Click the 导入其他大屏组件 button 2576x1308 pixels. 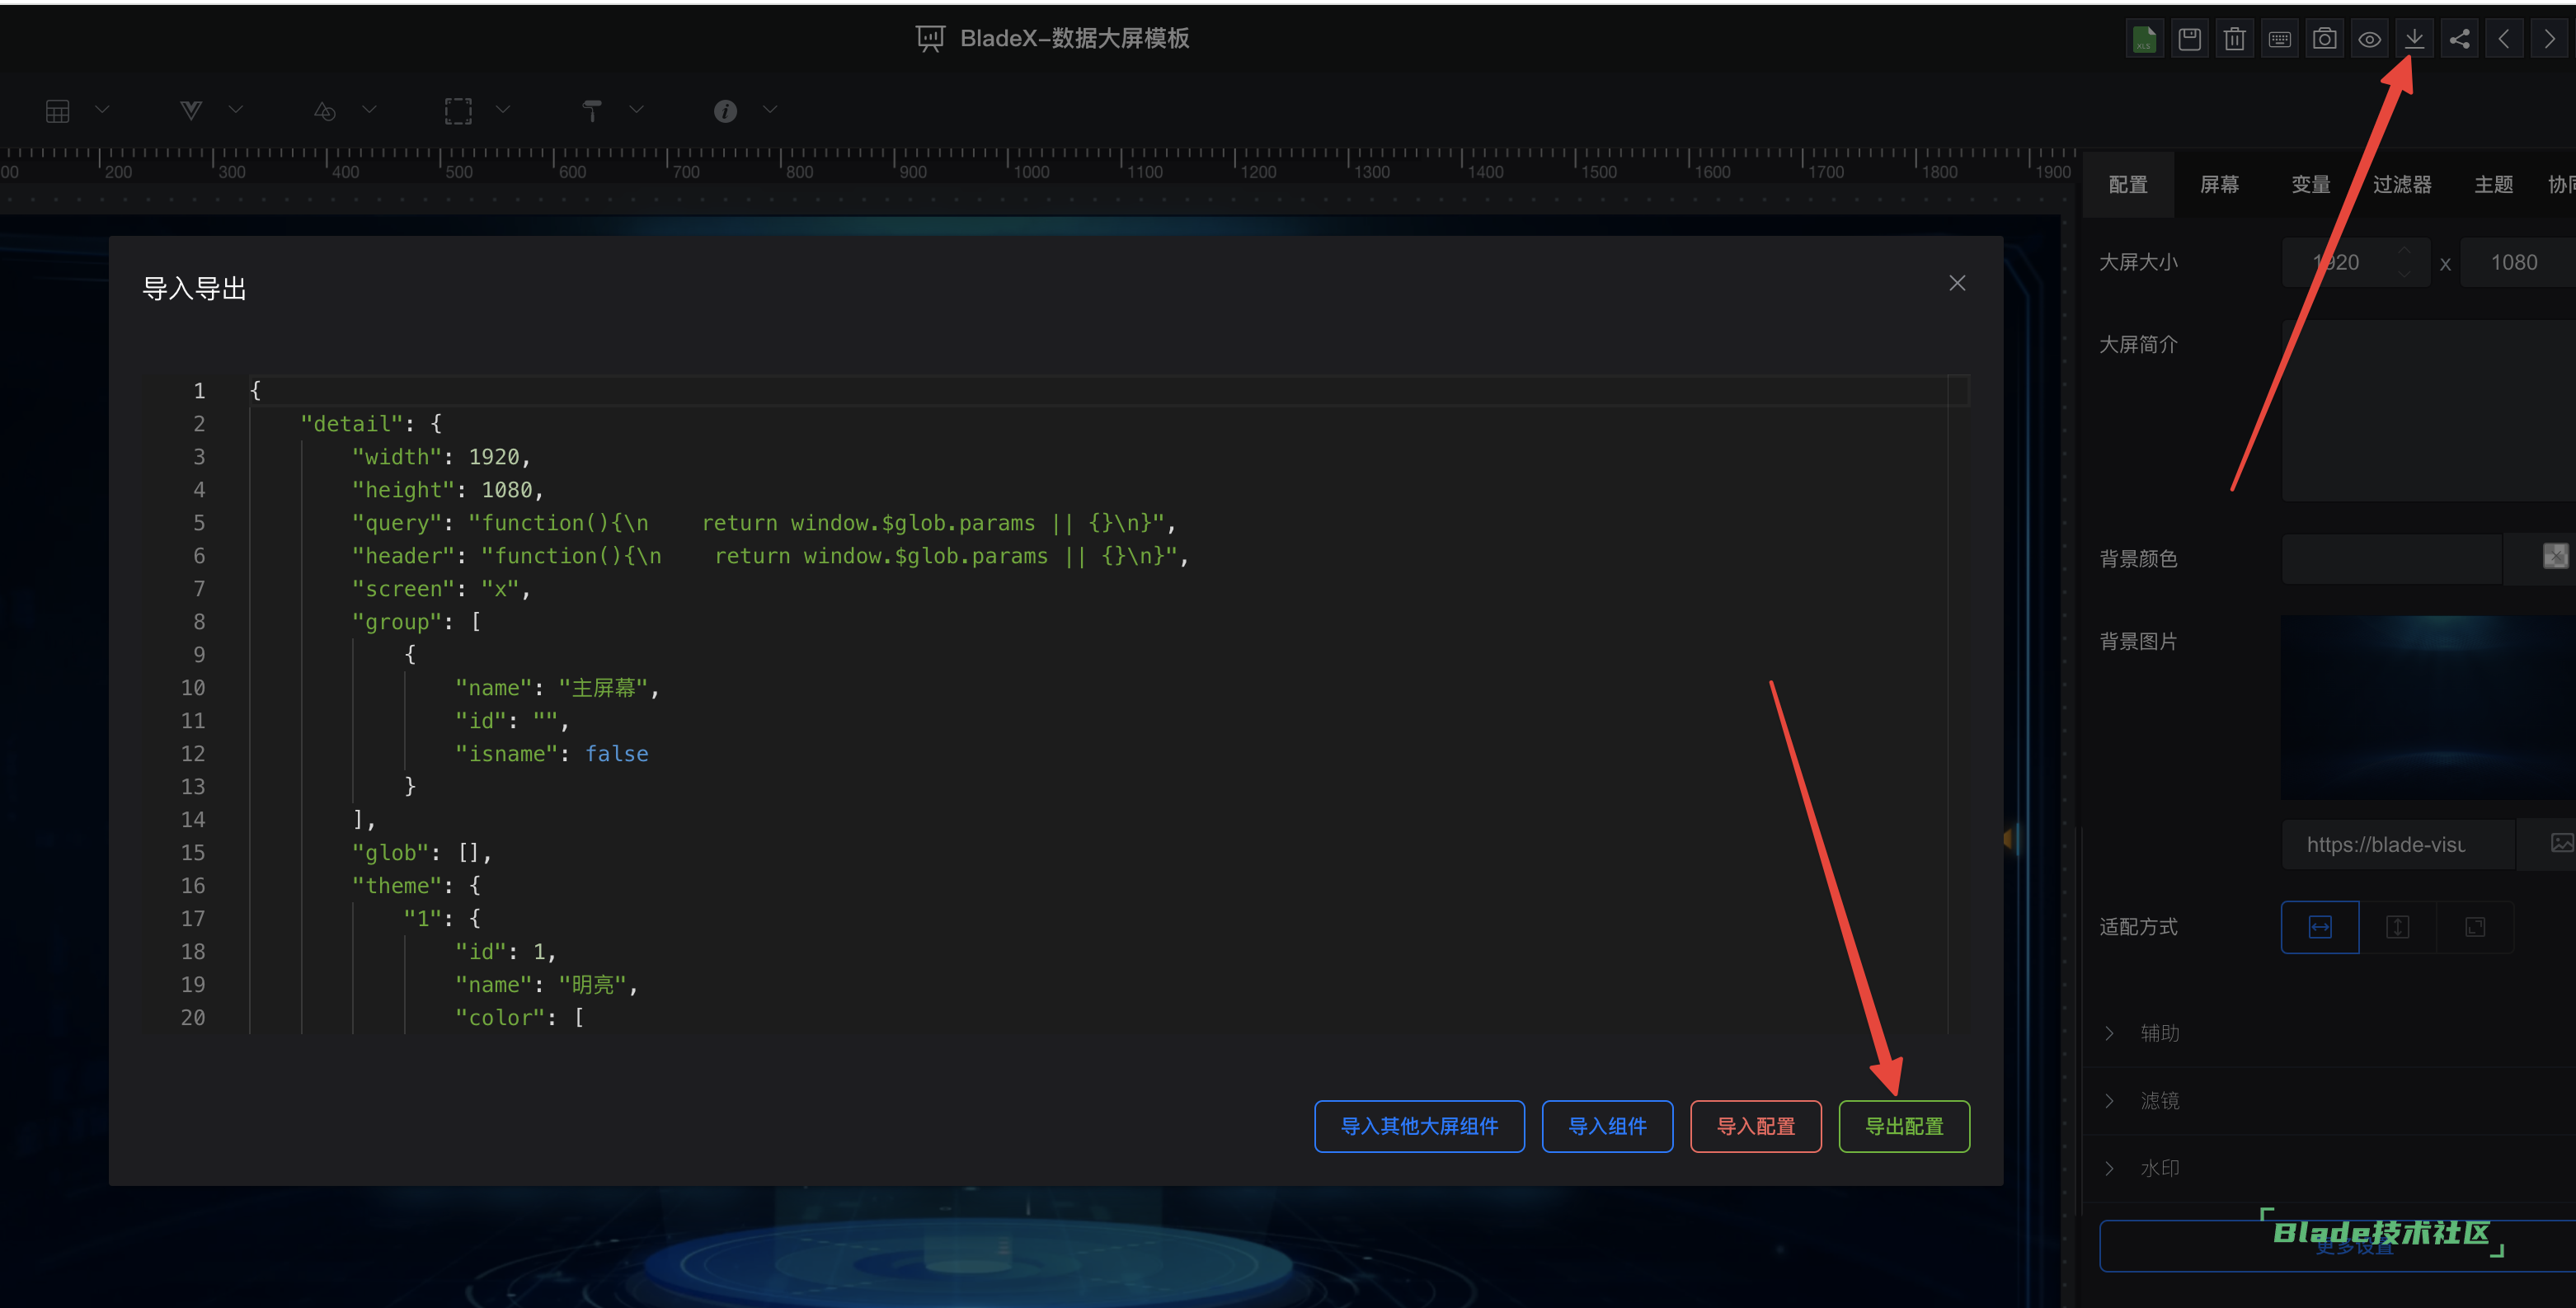1419,1127
